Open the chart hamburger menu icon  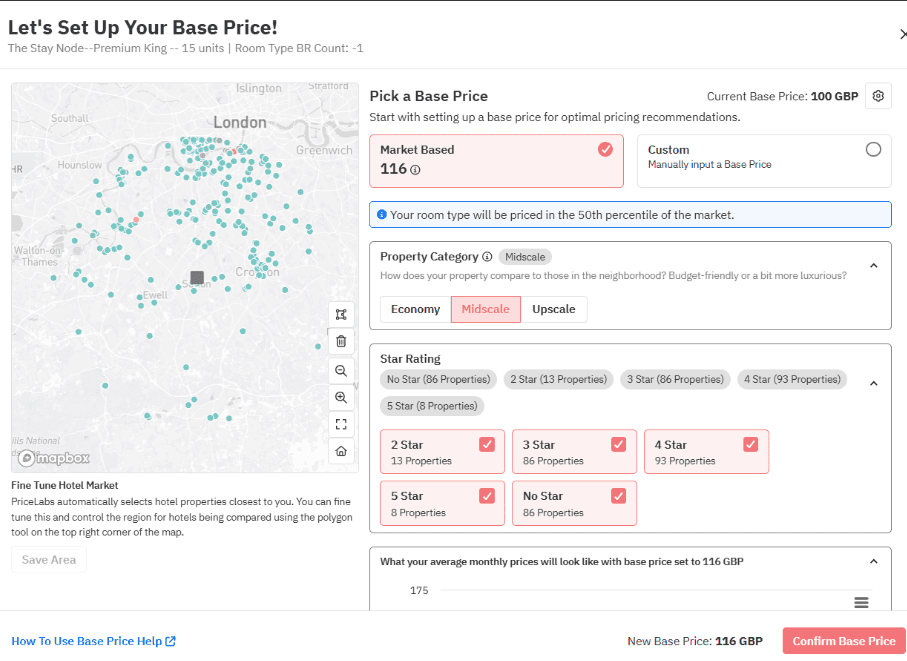point(861,603)
